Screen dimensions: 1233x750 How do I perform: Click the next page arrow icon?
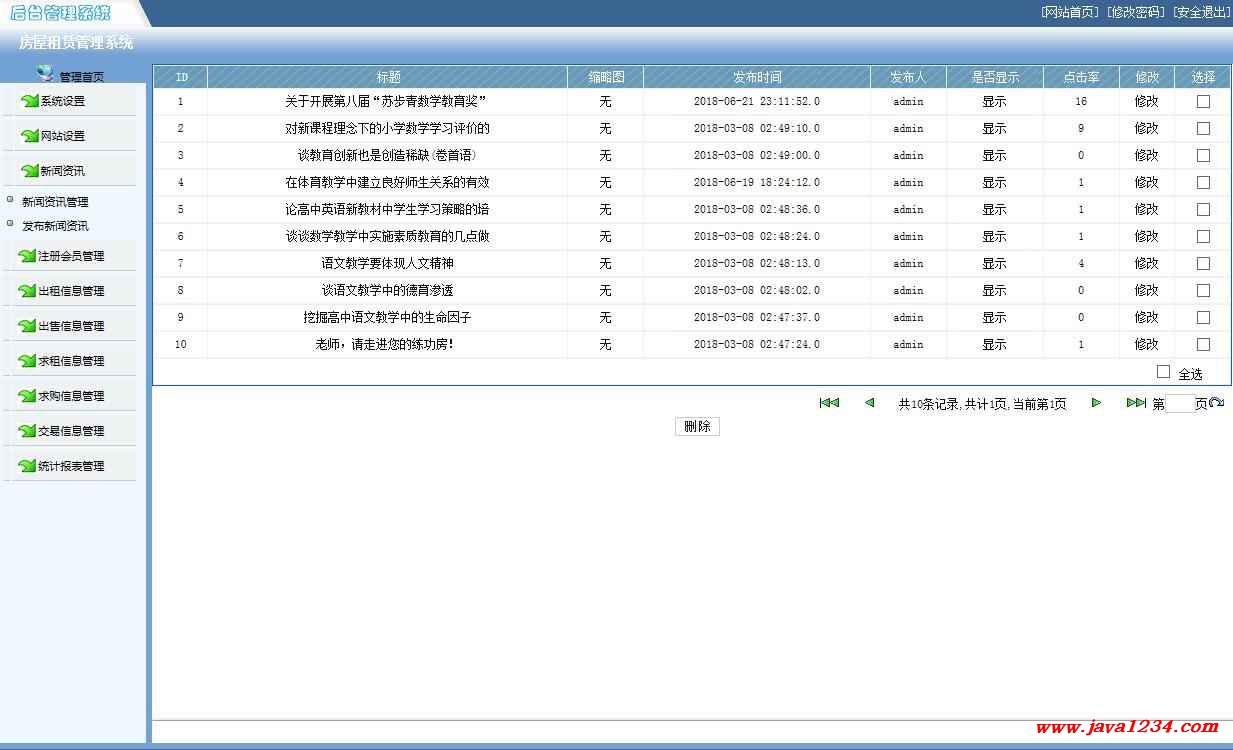(1096, 403)
